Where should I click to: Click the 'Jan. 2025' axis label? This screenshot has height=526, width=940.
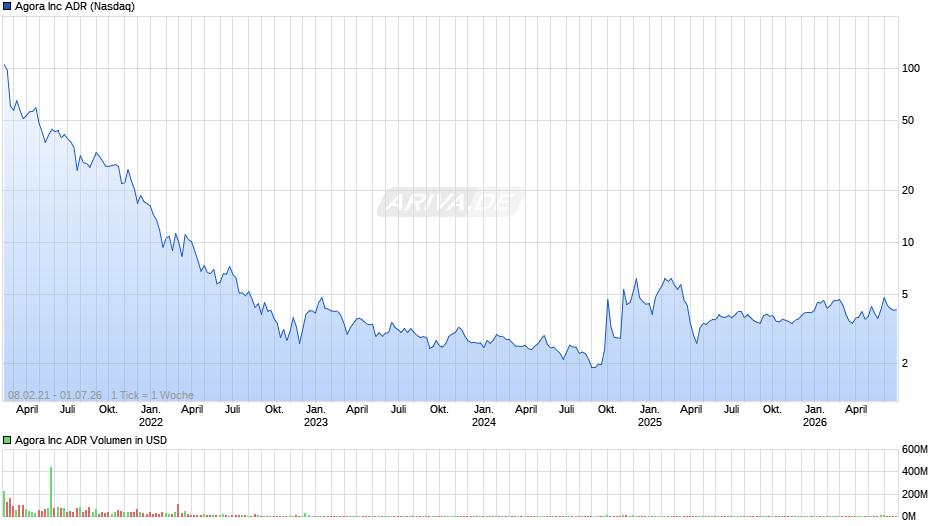point(649,416)
